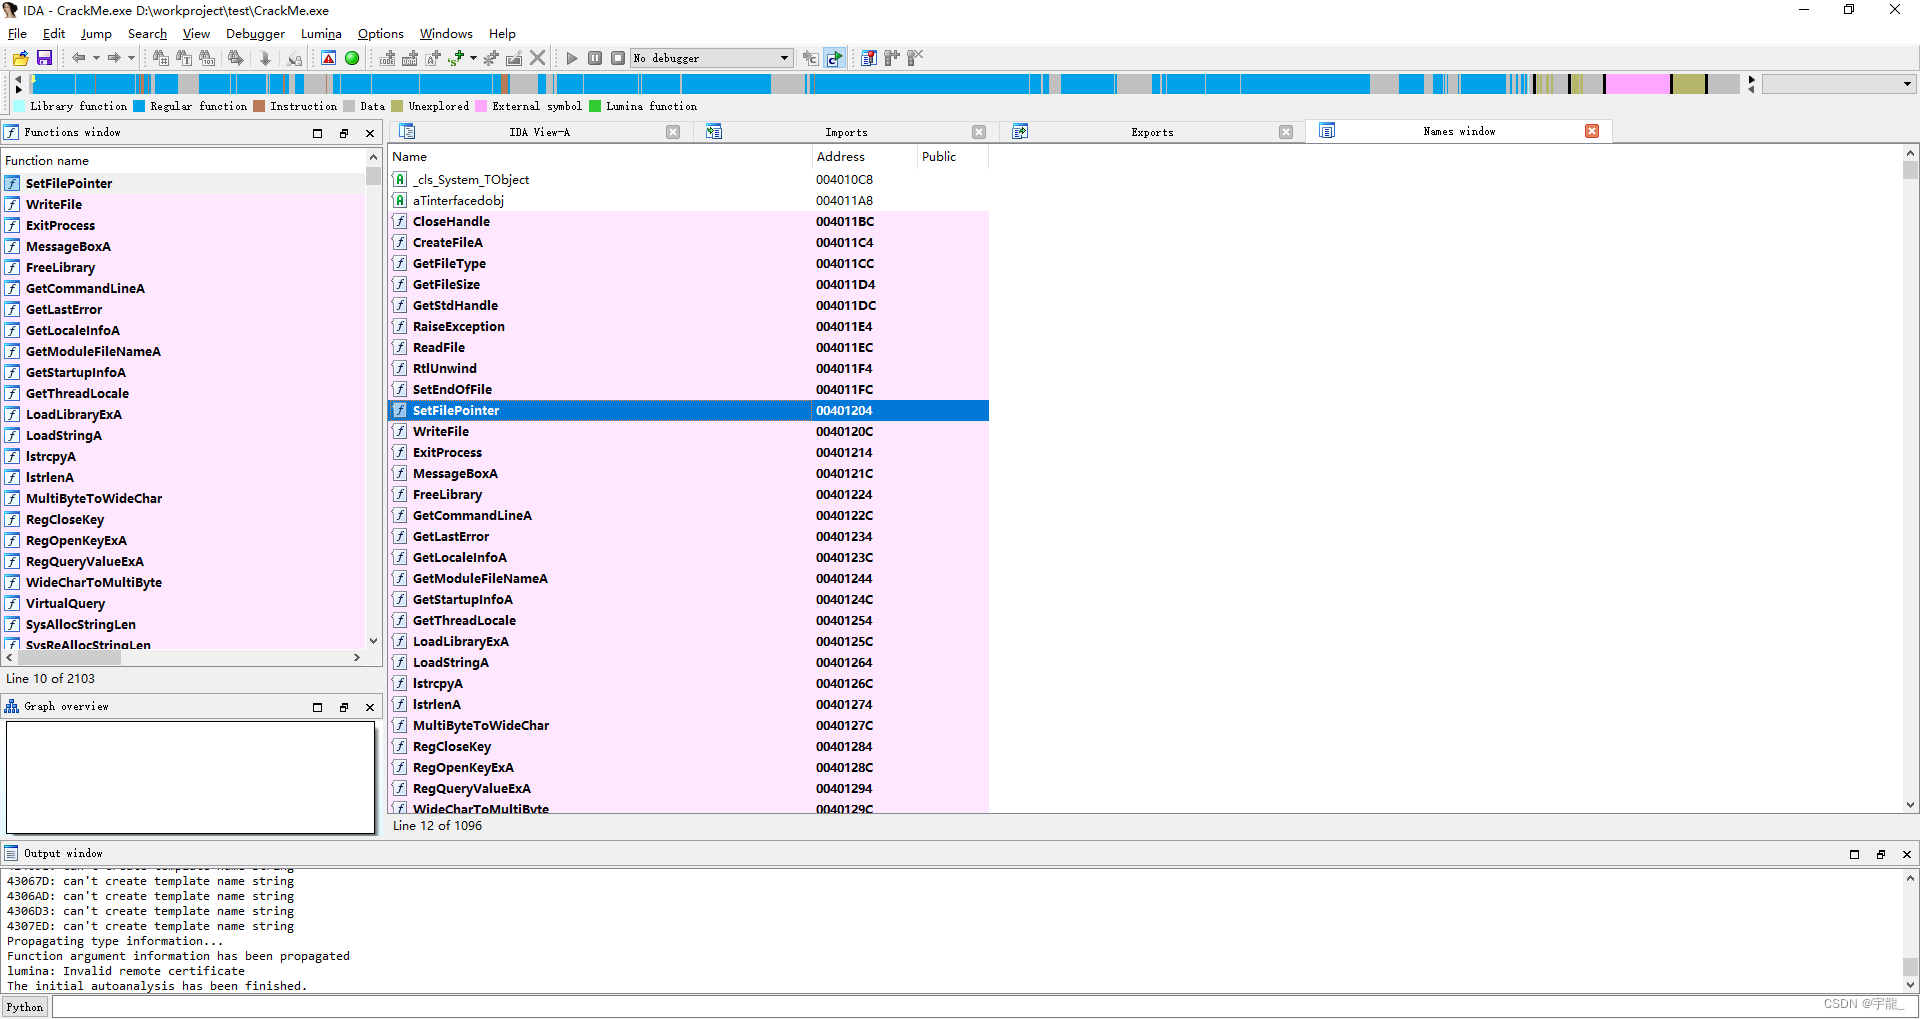Click the X delete icon in toolbar

pos(538,58)
